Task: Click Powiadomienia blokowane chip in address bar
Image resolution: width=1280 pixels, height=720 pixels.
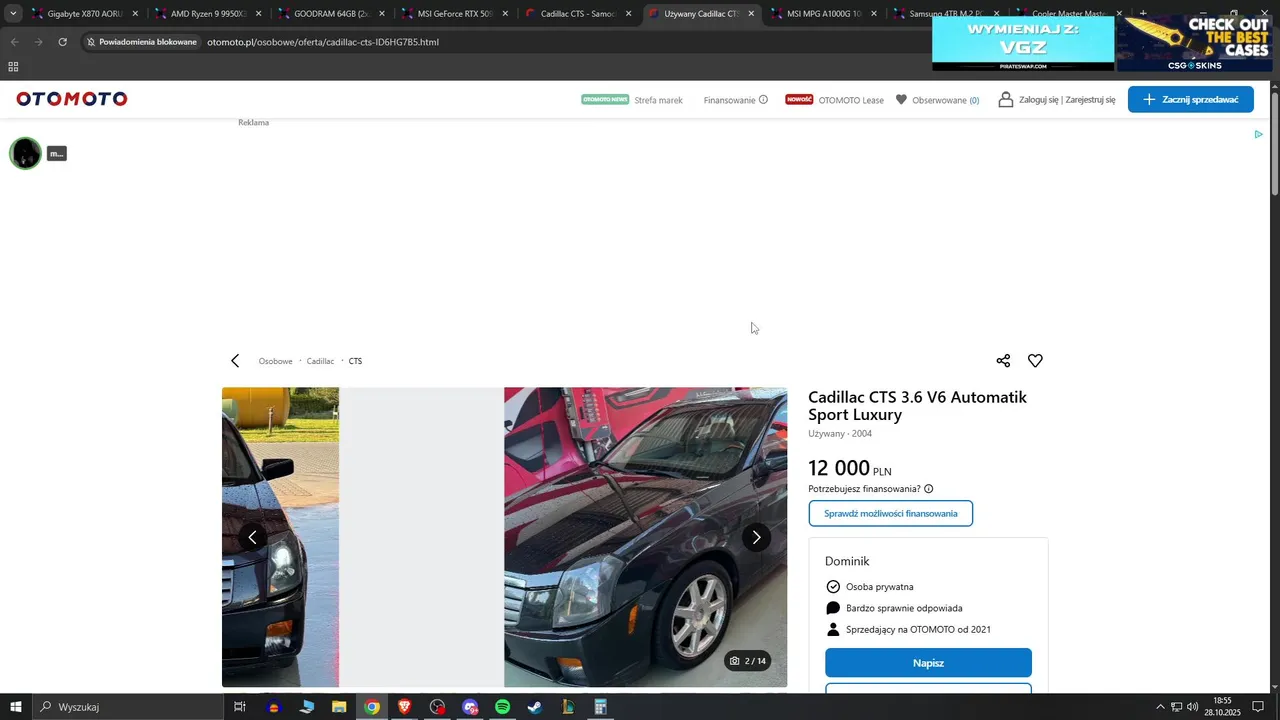Action: coord(141,42)
